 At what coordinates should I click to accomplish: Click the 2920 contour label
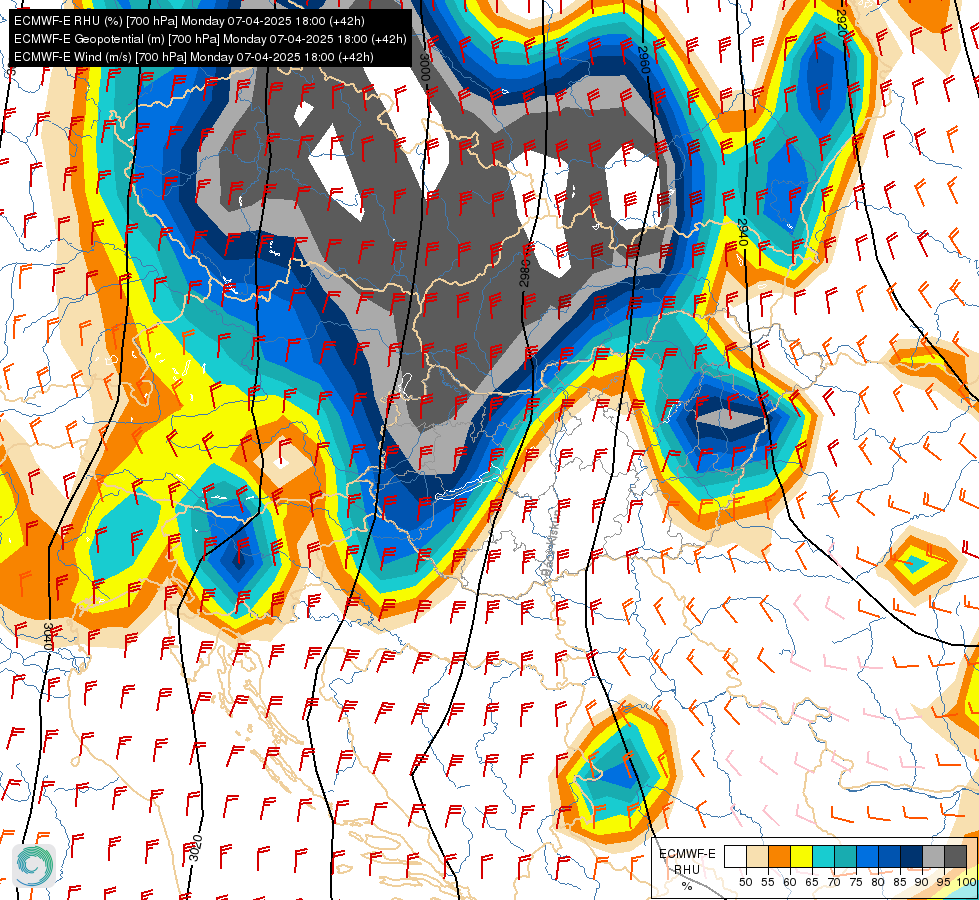coord(842,25)
